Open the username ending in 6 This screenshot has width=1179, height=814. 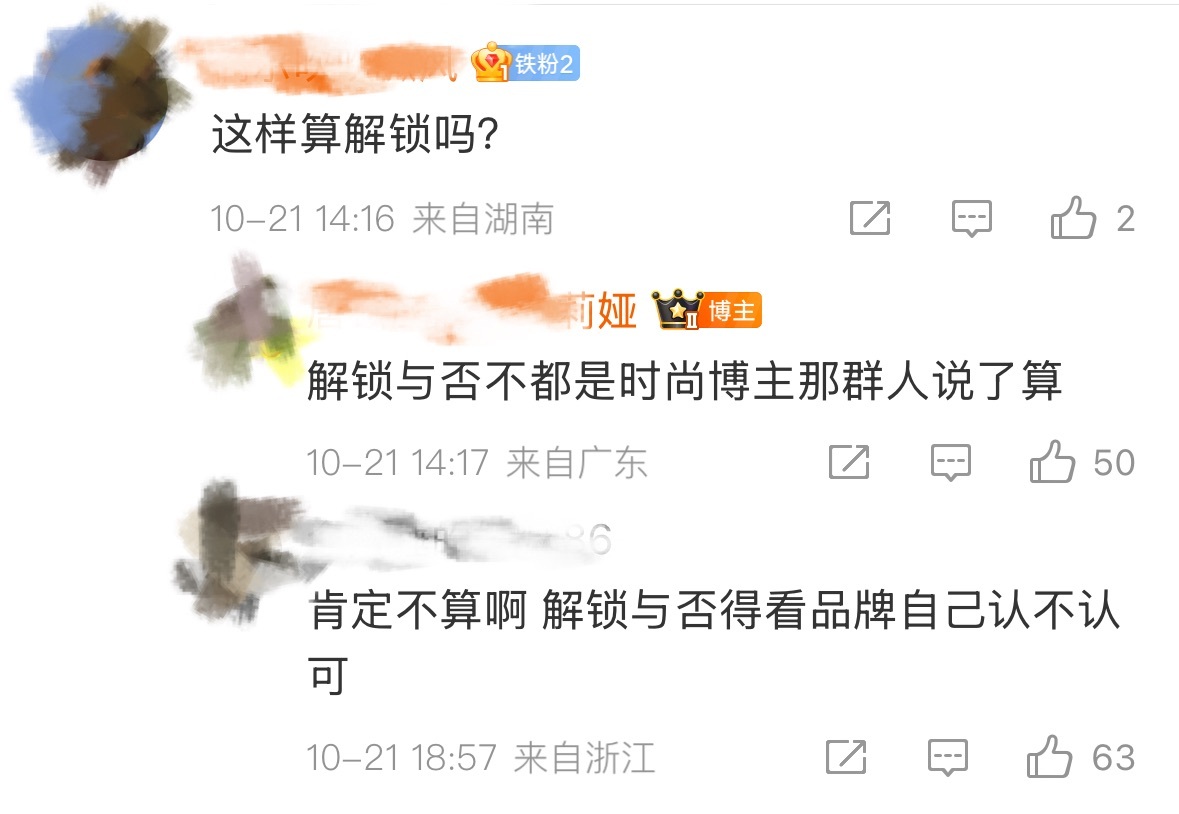click(x=460, y=538)
